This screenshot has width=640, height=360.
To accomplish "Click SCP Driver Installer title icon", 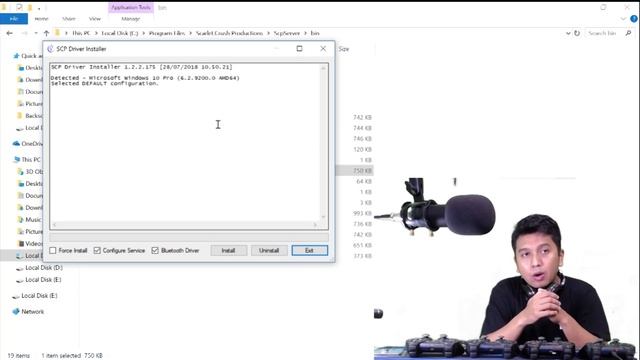I will [50, 49].
